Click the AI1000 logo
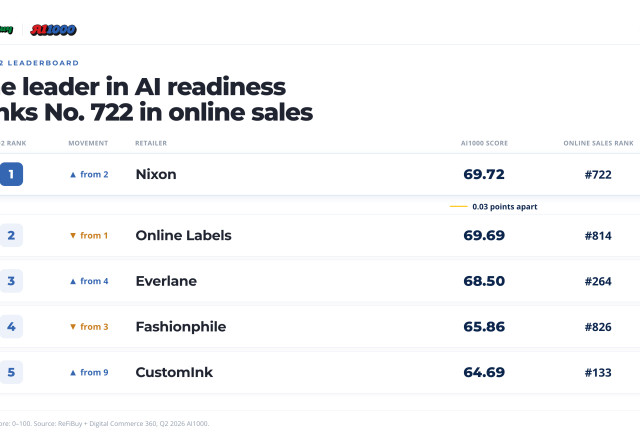 (53, 30)
